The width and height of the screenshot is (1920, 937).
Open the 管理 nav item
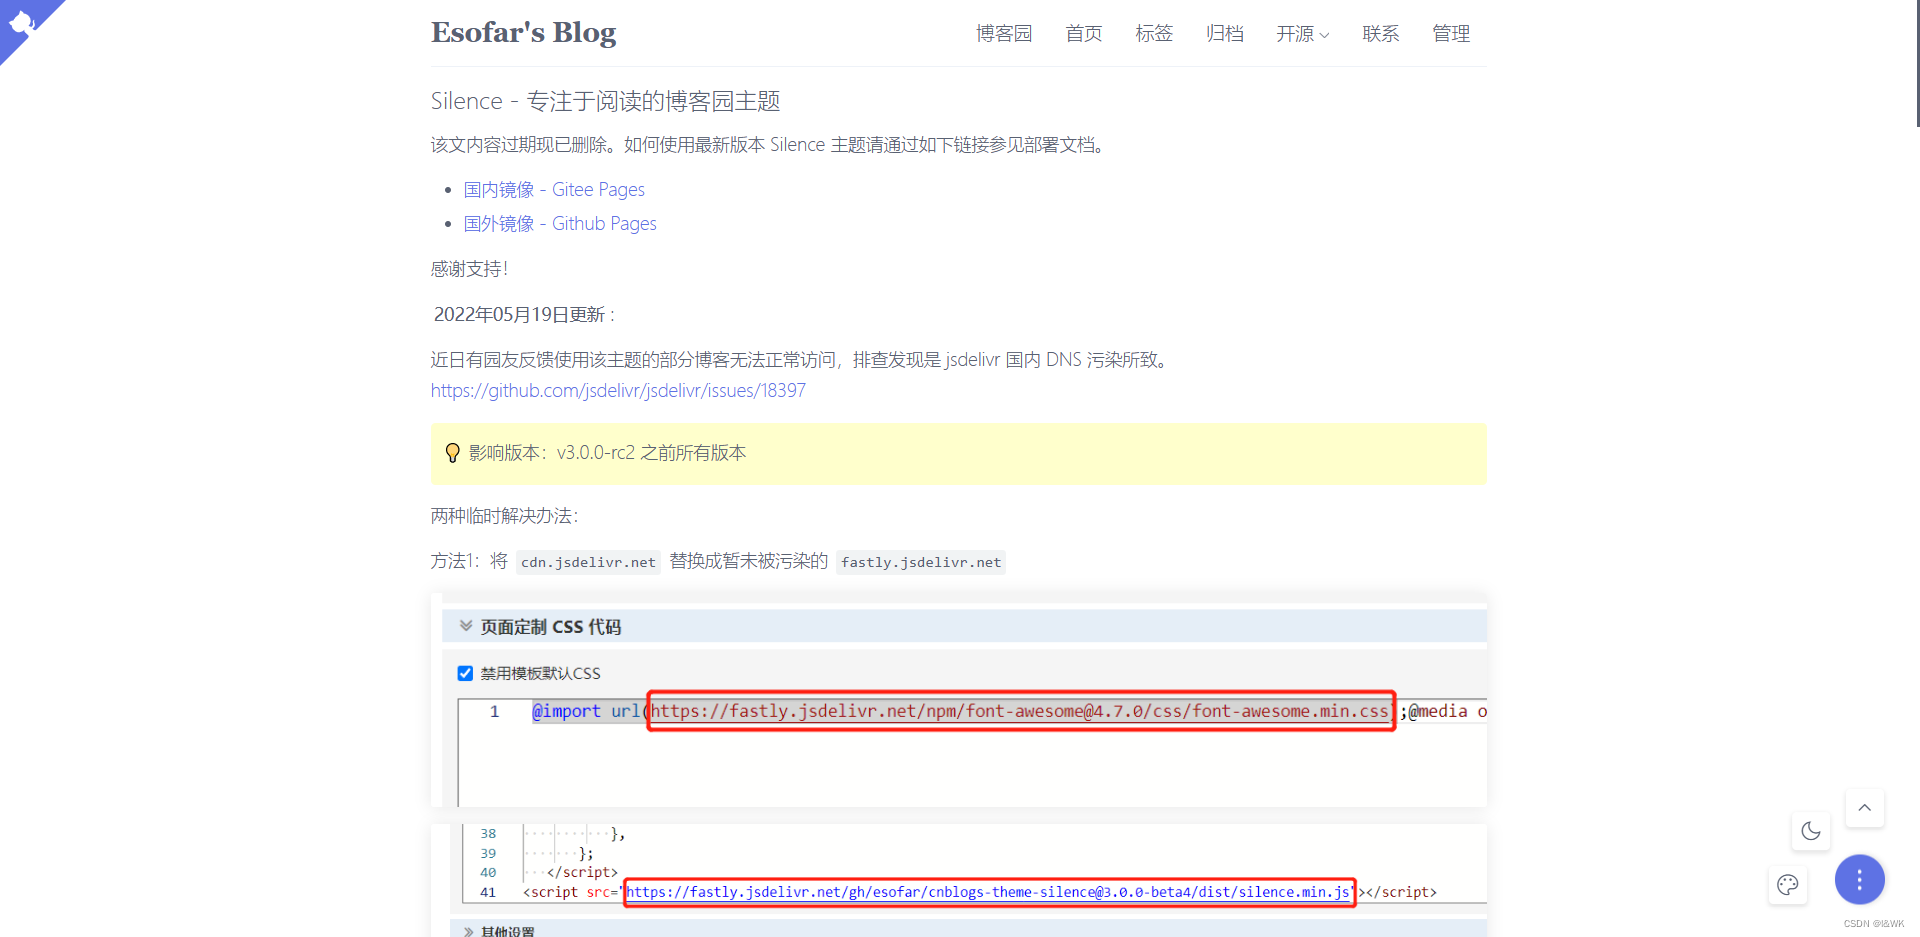1451,34
